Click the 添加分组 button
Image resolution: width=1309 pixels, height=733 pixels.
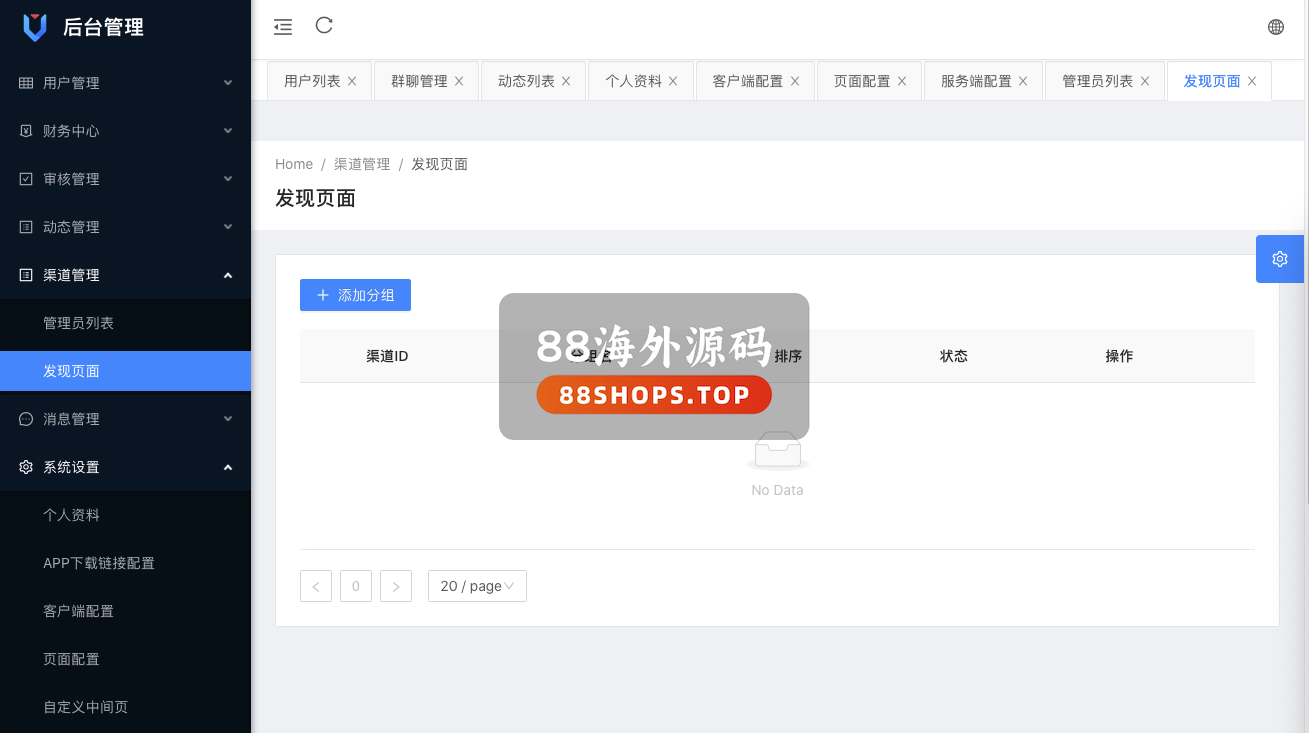[x=355, y=295]
